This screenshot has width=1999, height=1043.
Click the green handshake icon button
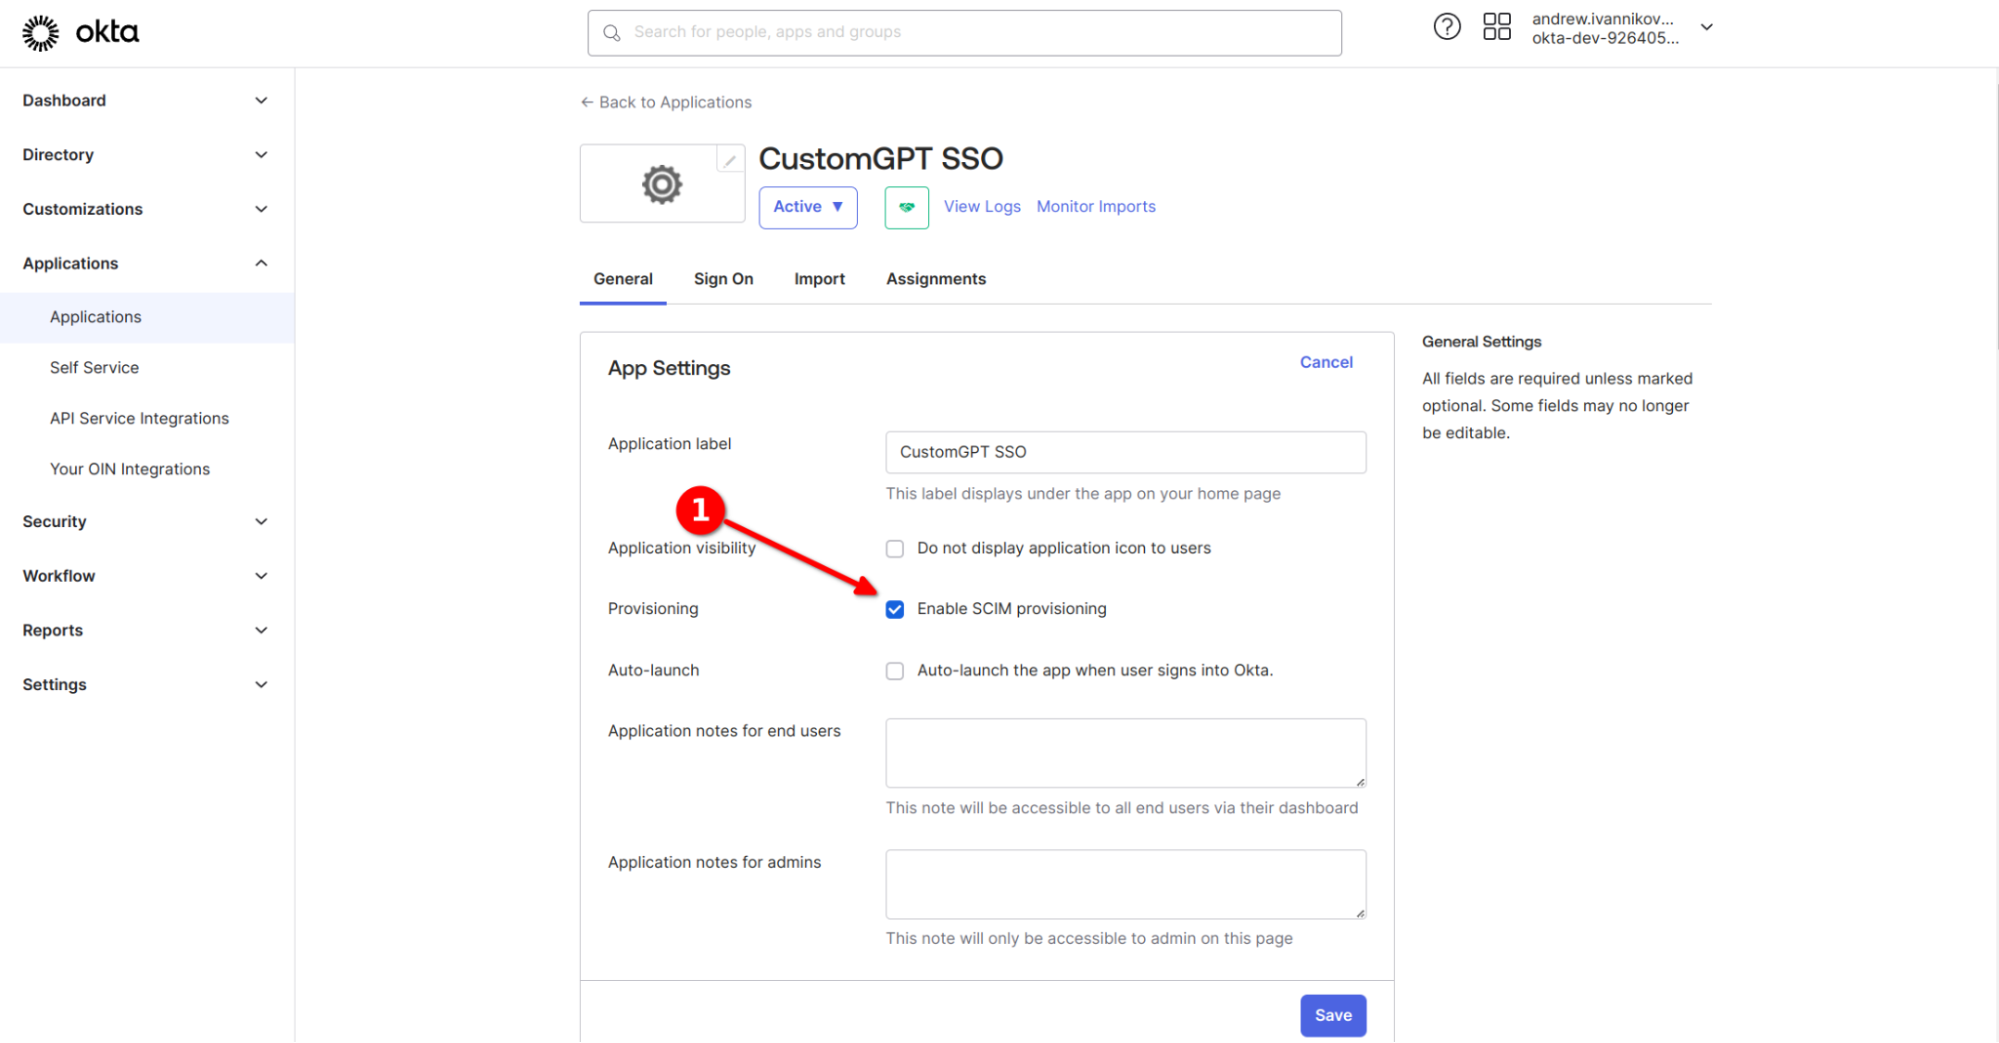point(906,207)
